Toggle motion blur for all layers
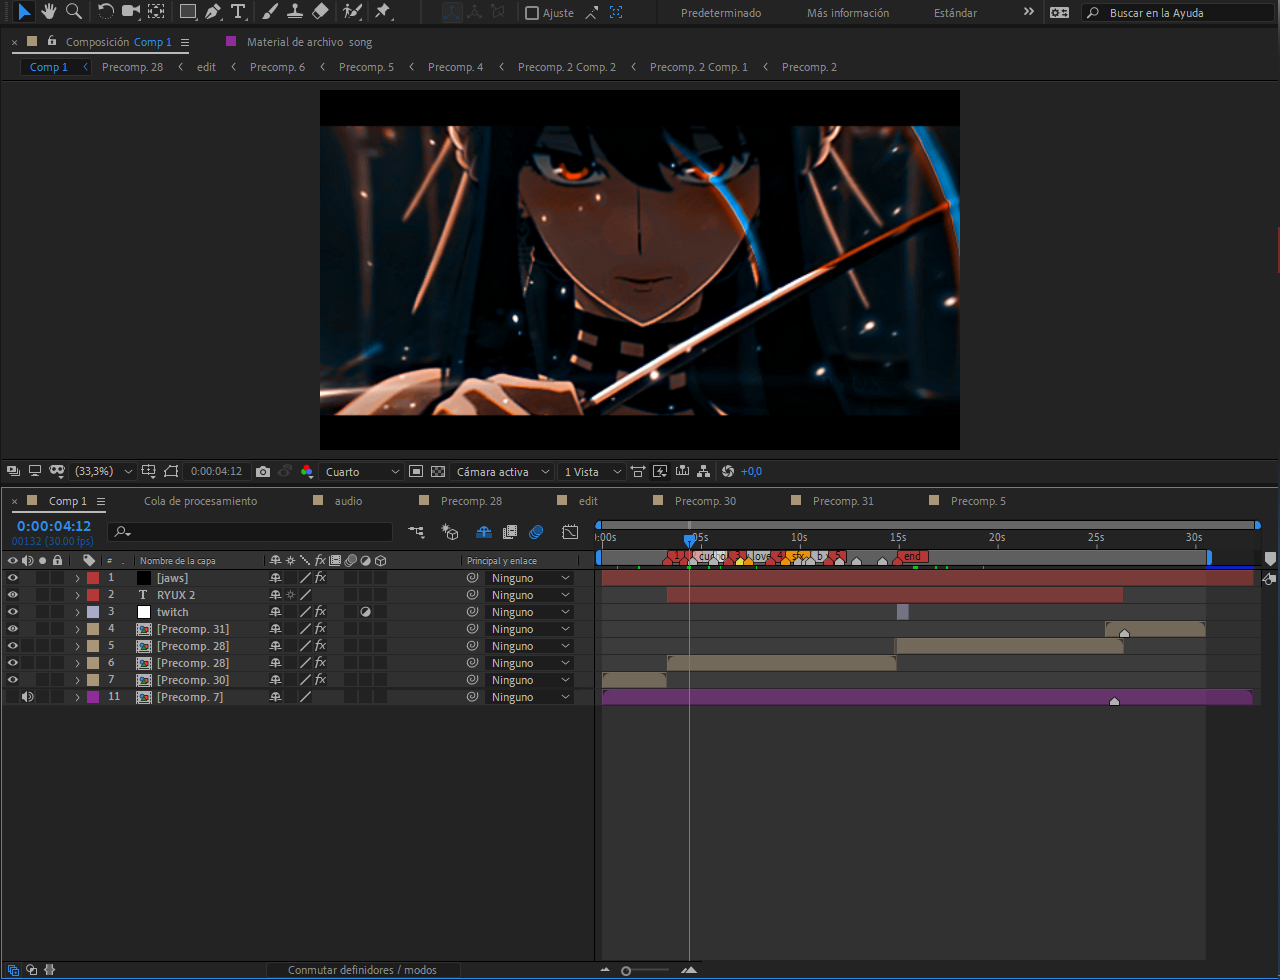This screenshot has height=980, width=1280. (x=536, y=532)
